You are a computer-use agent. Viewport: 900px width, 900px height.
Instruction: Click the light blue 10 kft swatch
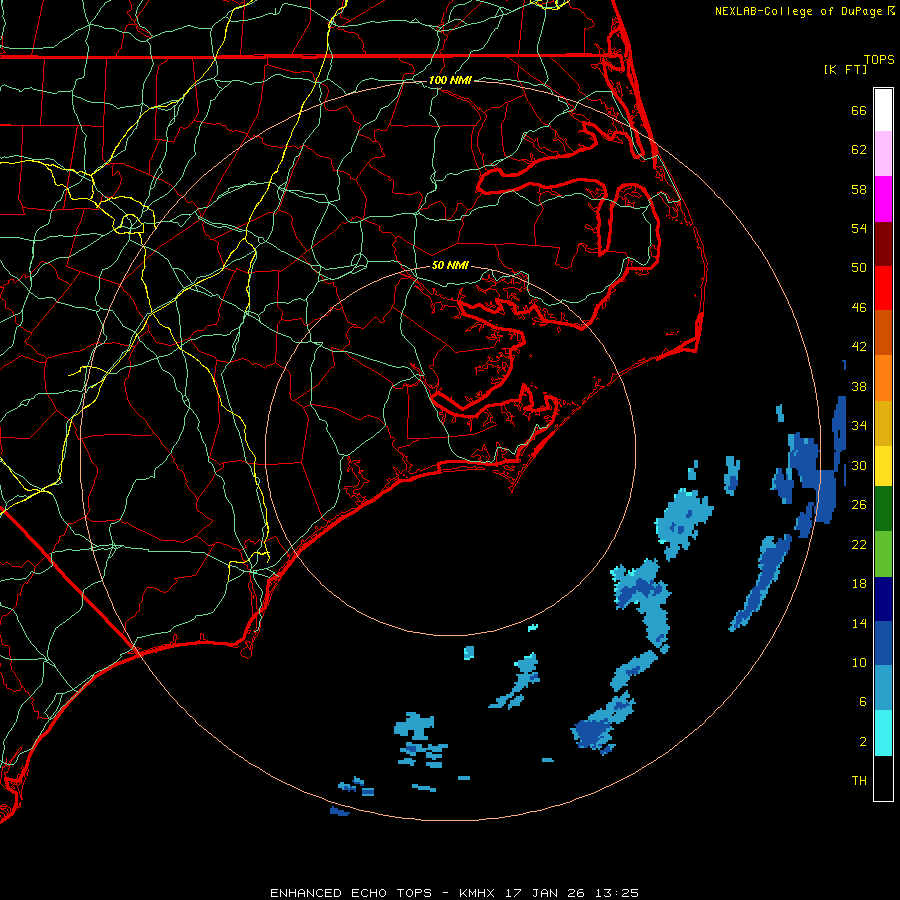pyautogui.click(x=883, y=688)
